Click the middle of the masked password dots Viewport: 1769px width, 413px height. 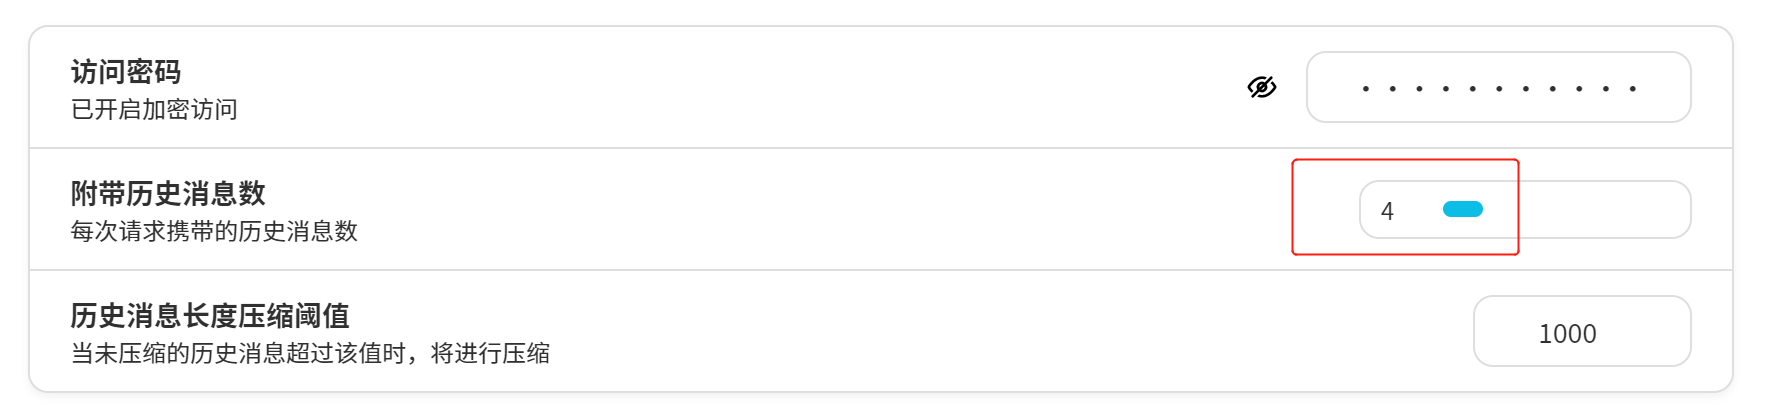pyautogui.click(x=1499, y=89)
